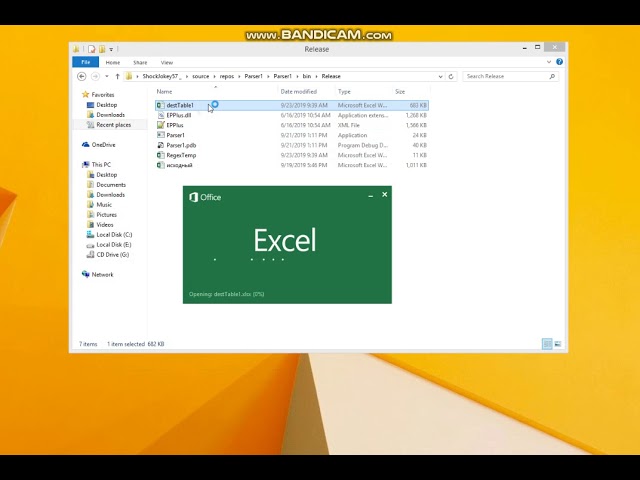Image resolution: width=640 pixels, height=480 pixels.
Task: Close the Excel splash screen
Action: point(384,195)
